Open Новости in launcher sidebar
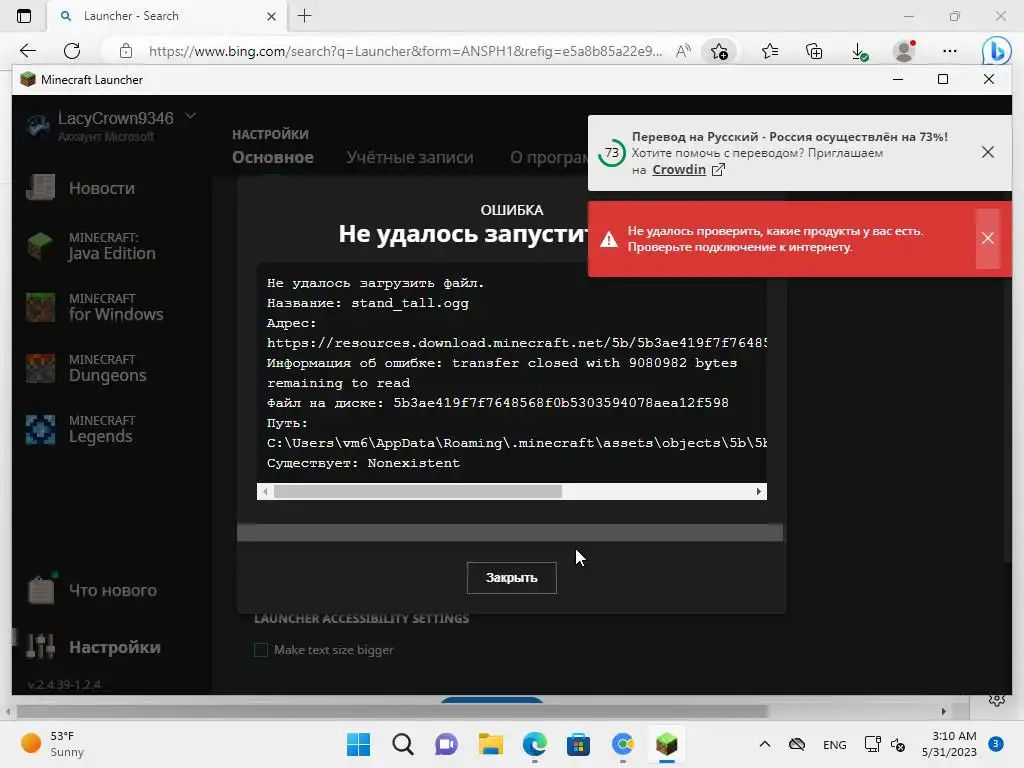 [82, 188]
